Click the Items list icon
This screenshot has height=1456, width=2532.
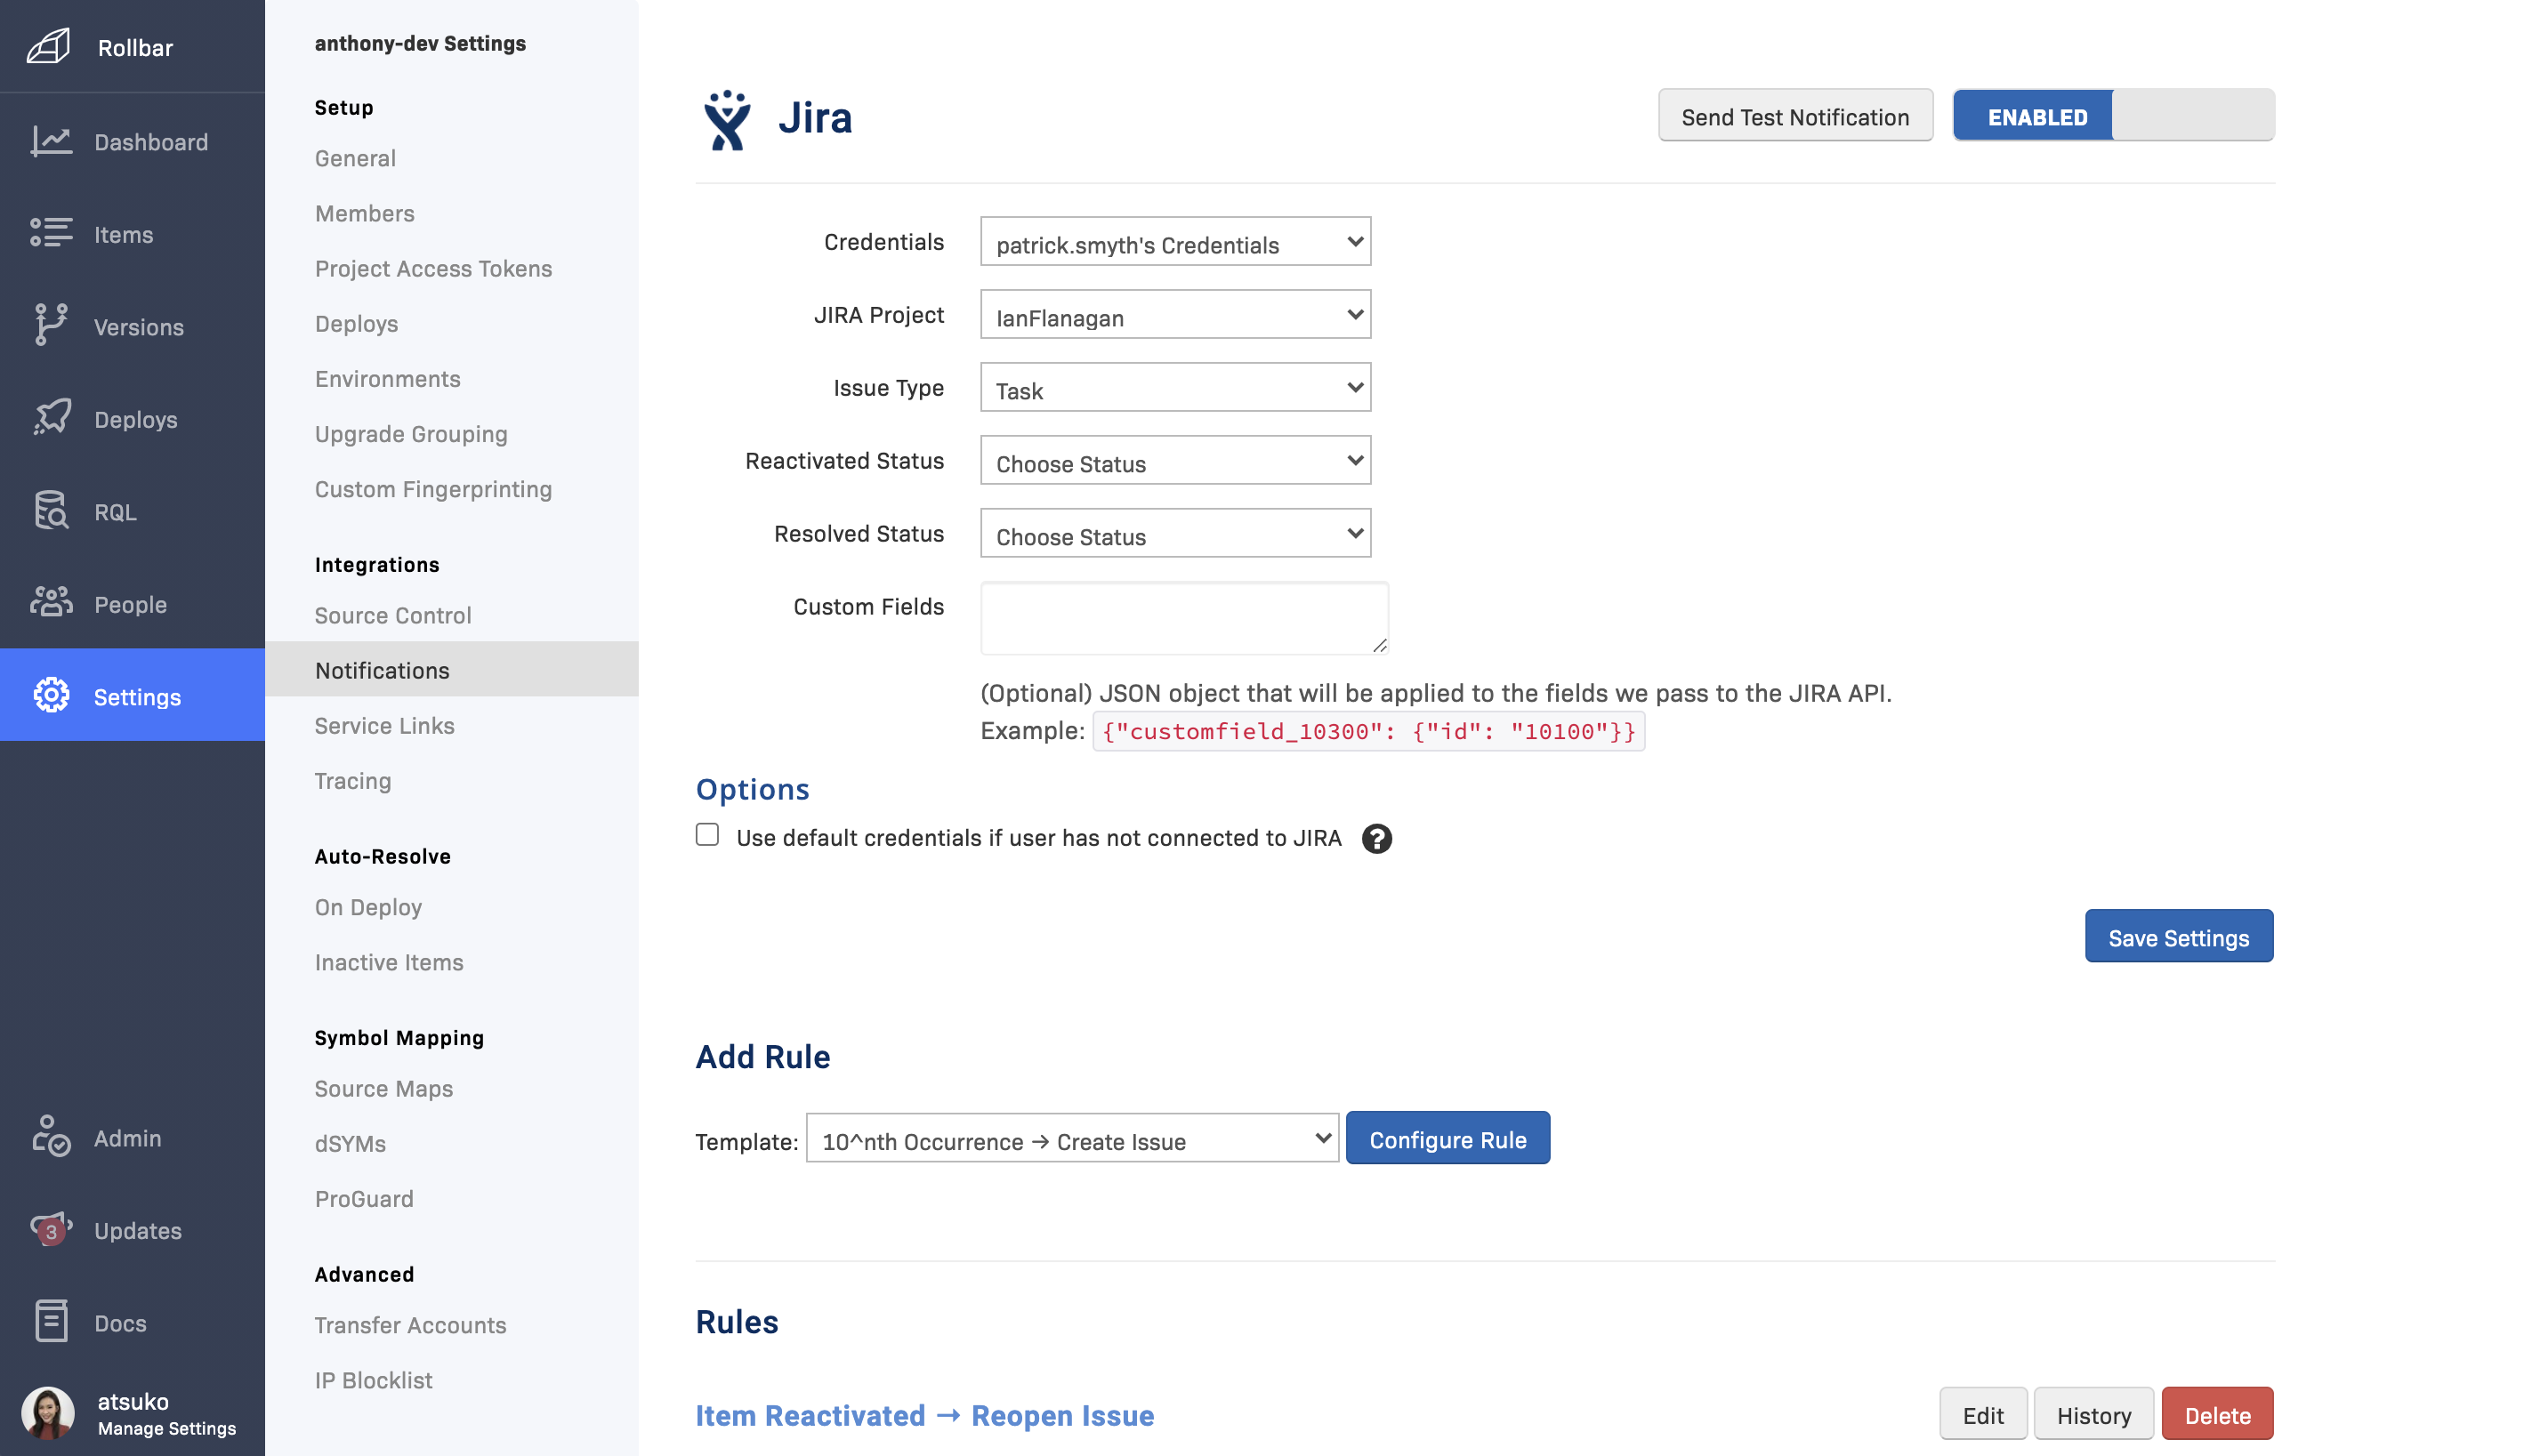50,233
